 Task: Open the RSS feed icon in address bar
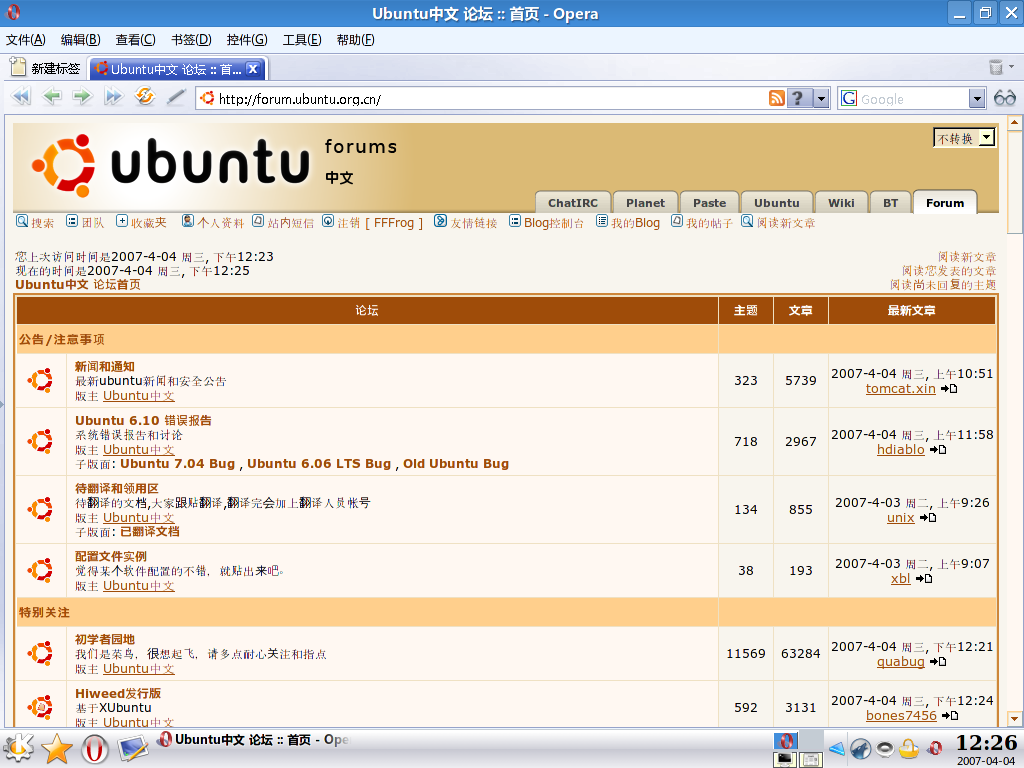pos(776,99)
